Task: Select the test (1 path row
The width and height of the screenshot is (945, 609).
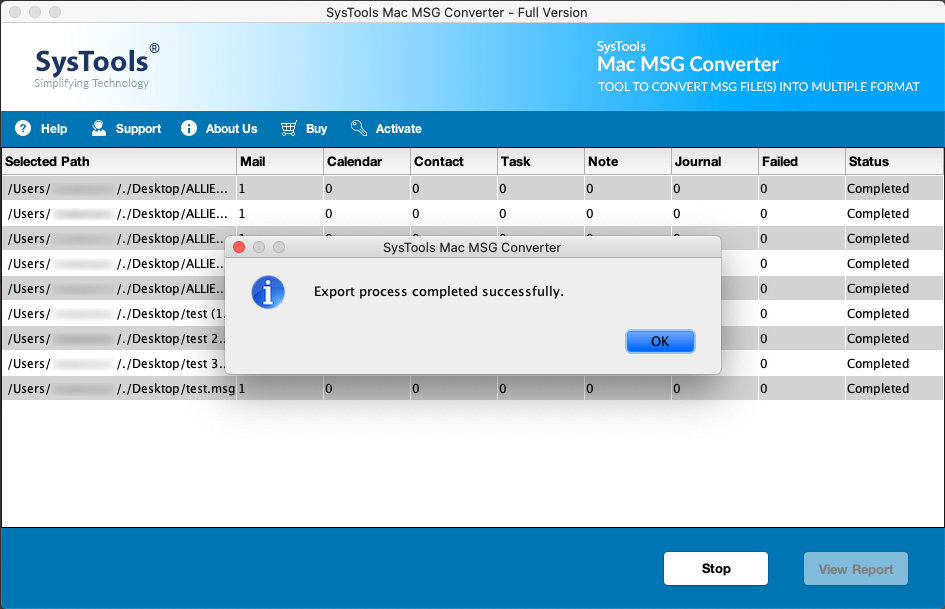Action: [114, 314]
